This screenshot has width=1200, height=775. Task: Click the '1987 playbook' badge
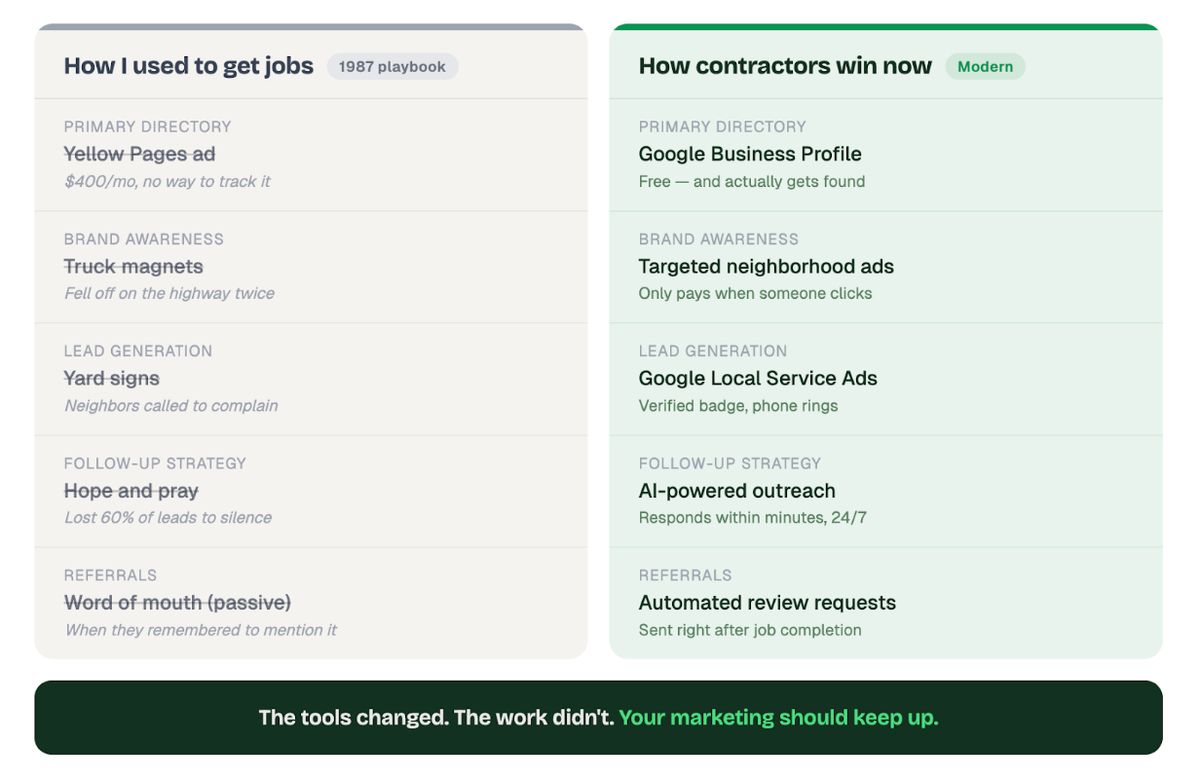click(x=392, y=67)
